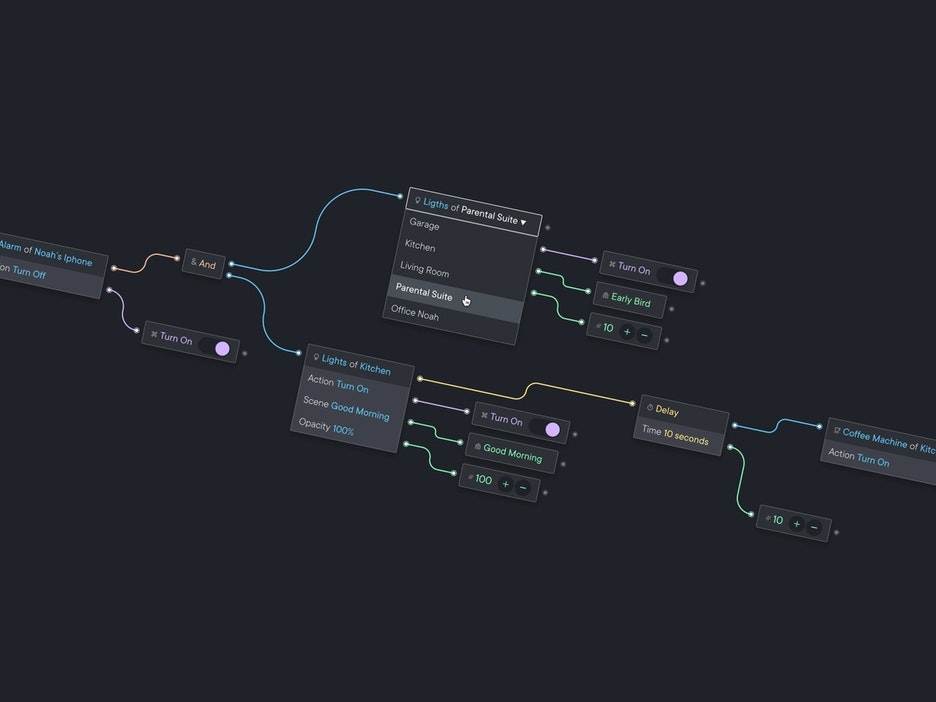Click the blue input port of Coffee Machine node
This screenshot has width=936, height=702.
pyautogui.click(x=819, y=426)
